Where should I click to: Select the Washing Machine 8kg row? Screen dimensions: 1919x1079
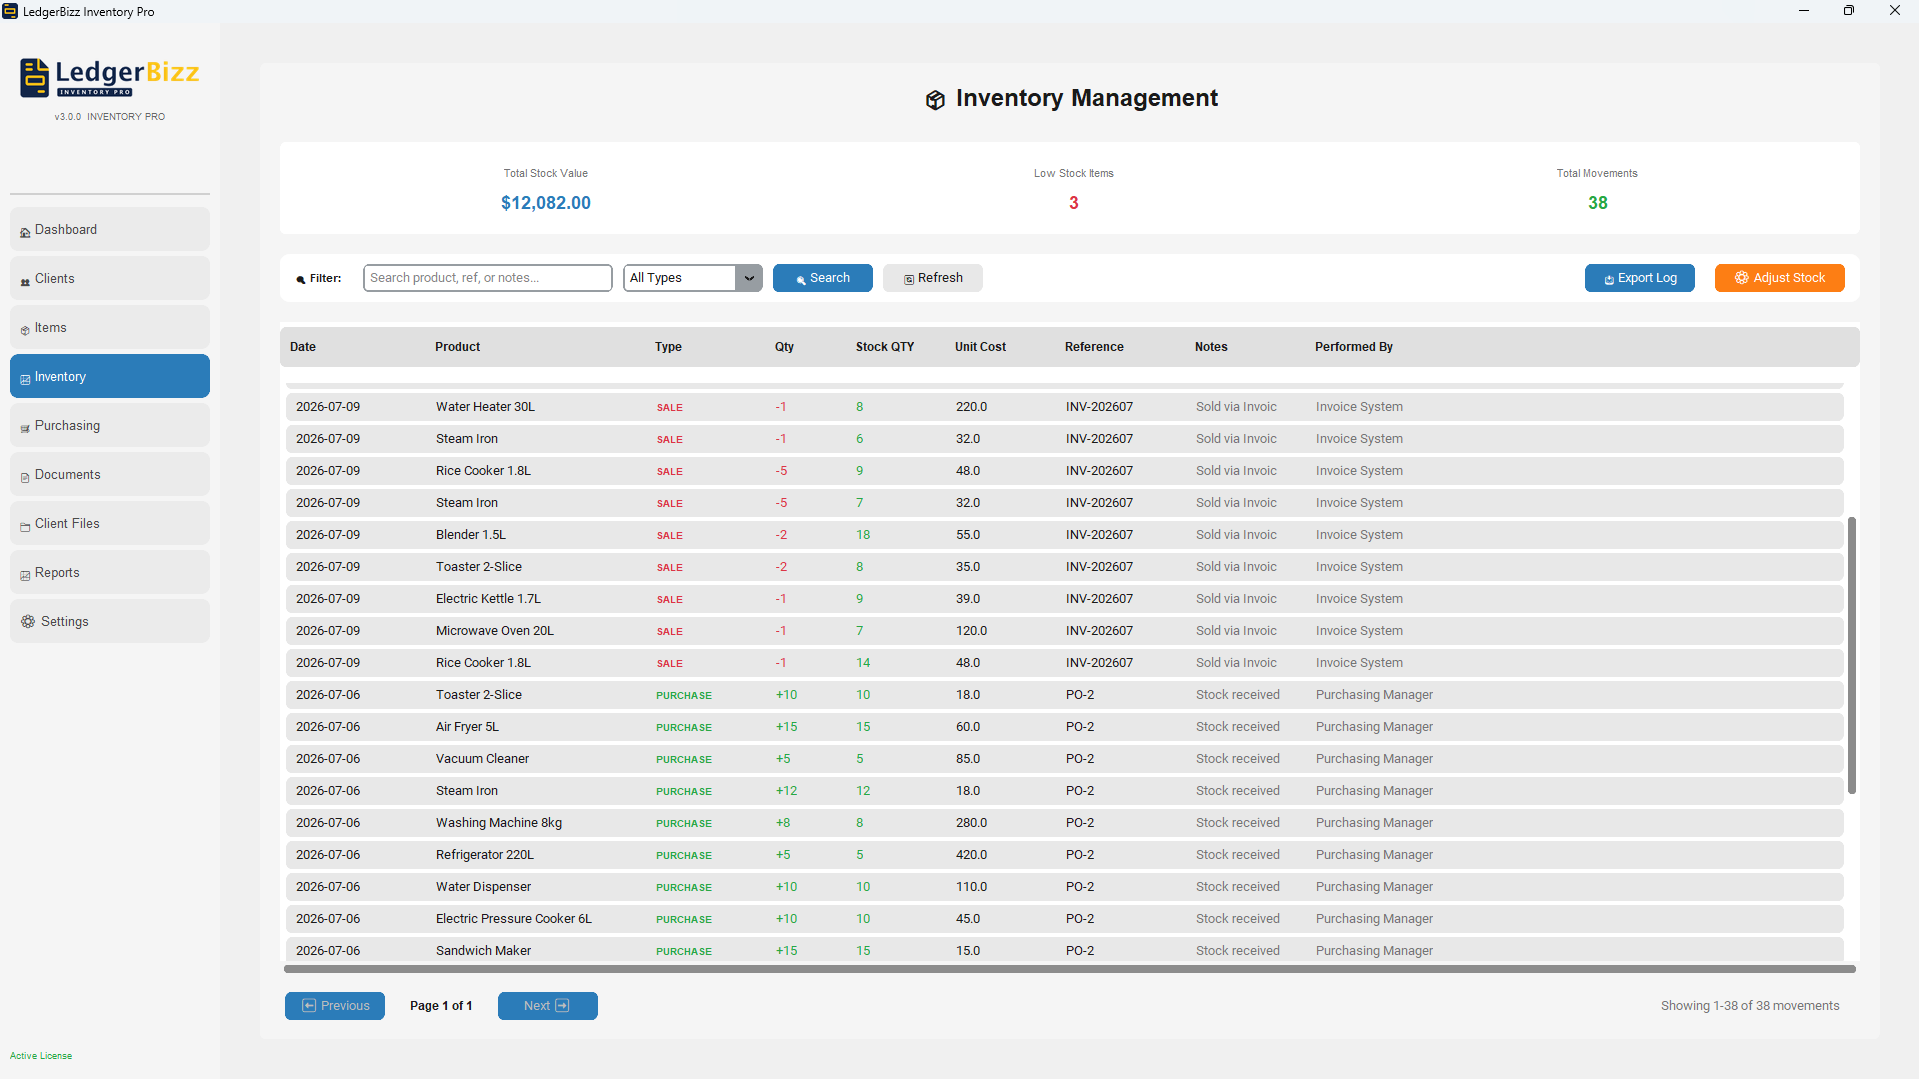point(1065,823)
